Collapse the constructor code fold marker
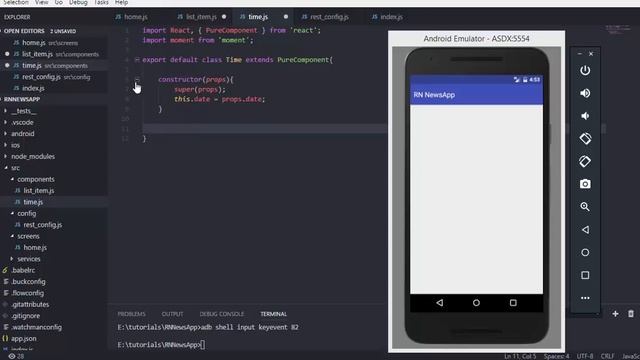640x360 pixels. (x=137, y=79)
